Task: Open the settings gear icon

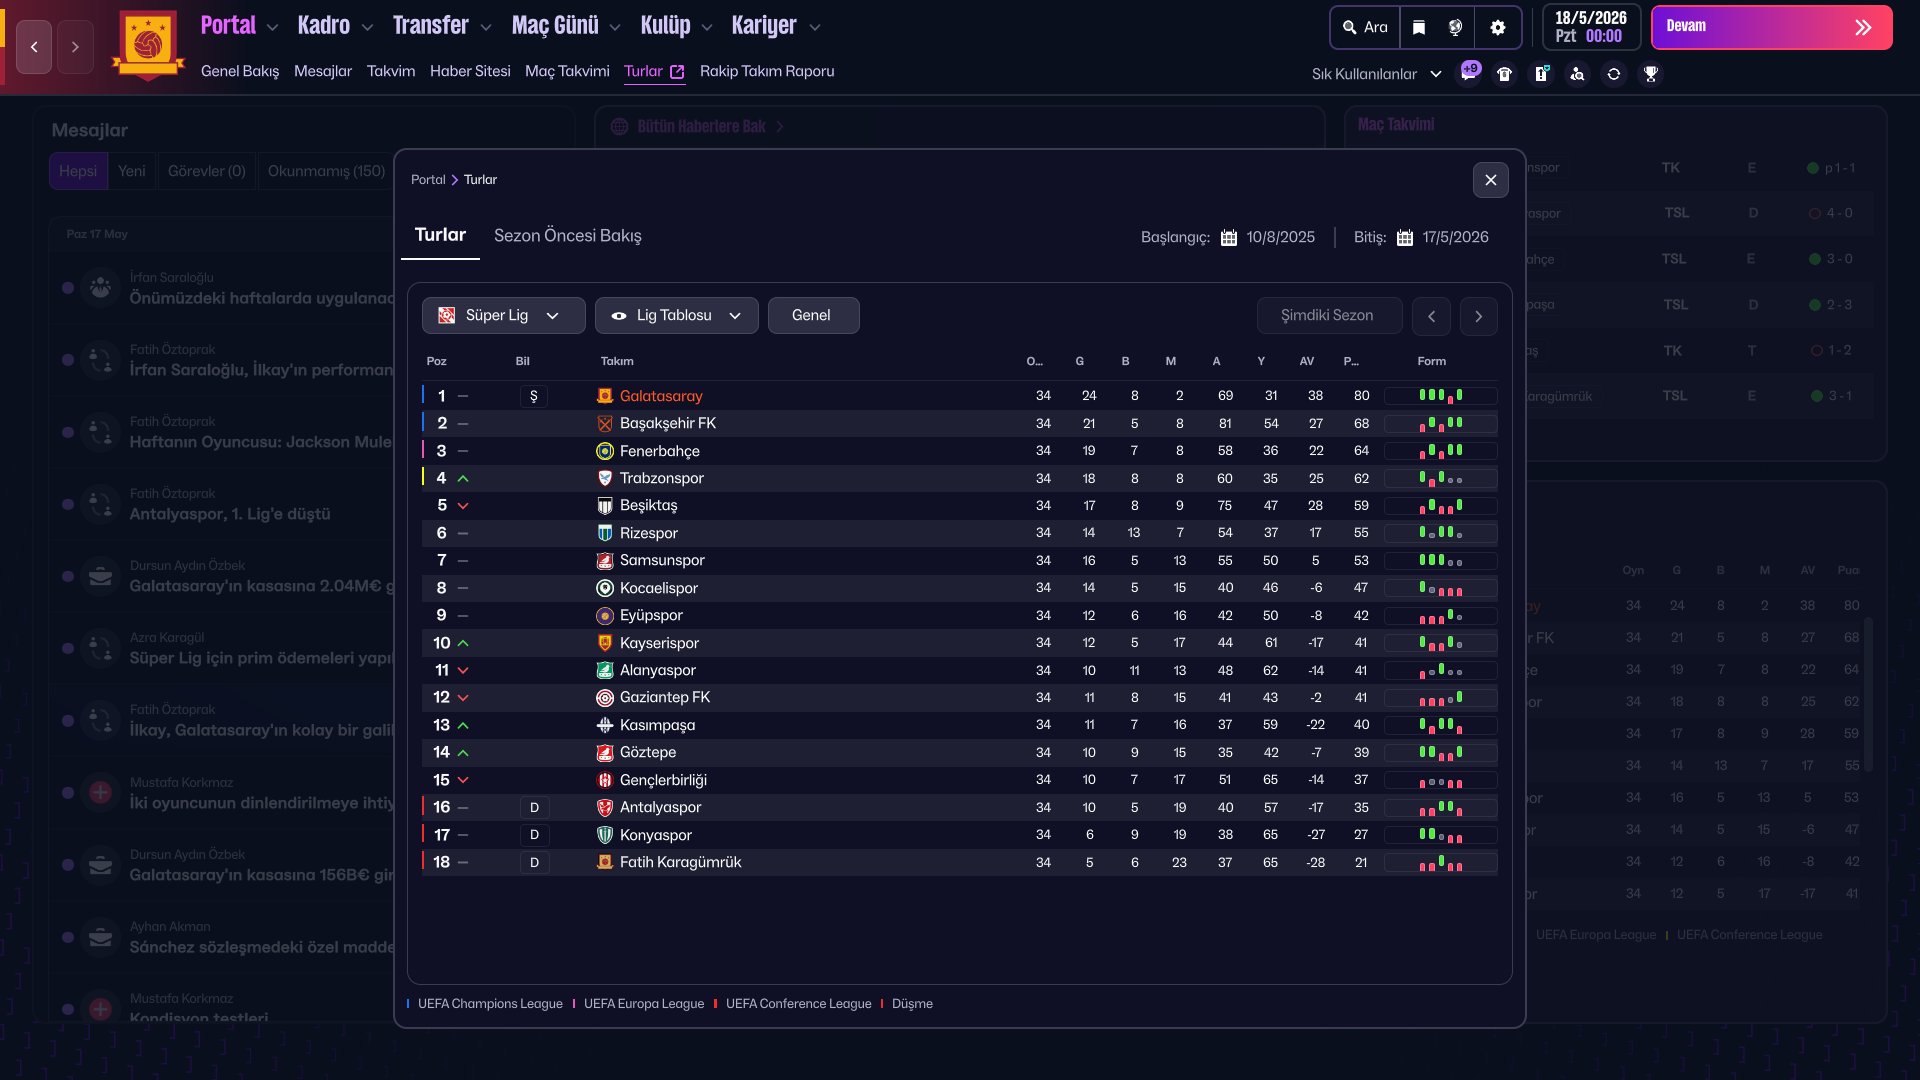Action: (x=1497, y=27)
